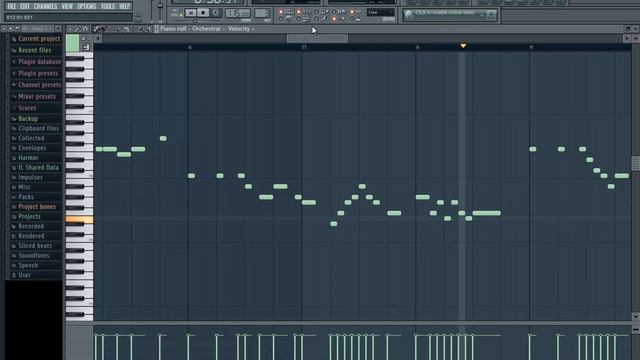Open the FILE menu
640x360 pixels.
(11, 7)
